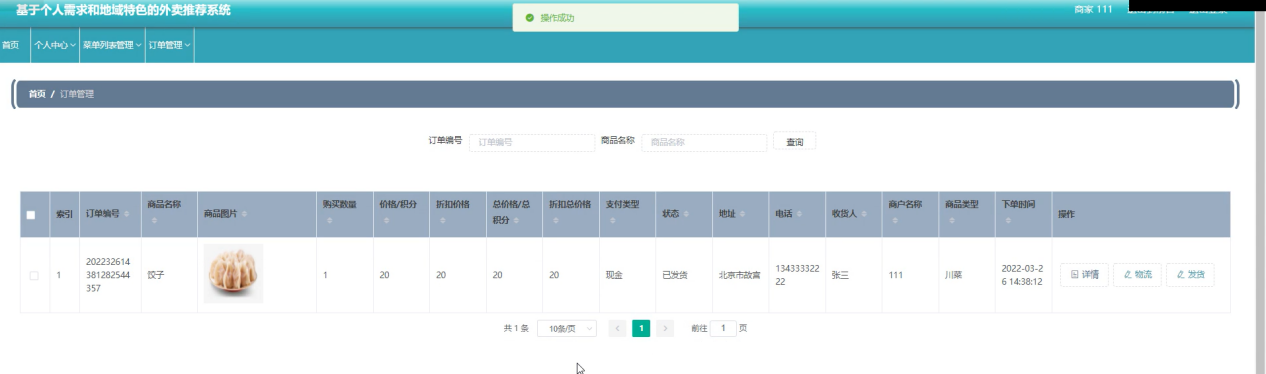Go to 首页 in top navigation
Image resolution: width=1266 pixels, height=374 pixels.
[10, 45]
